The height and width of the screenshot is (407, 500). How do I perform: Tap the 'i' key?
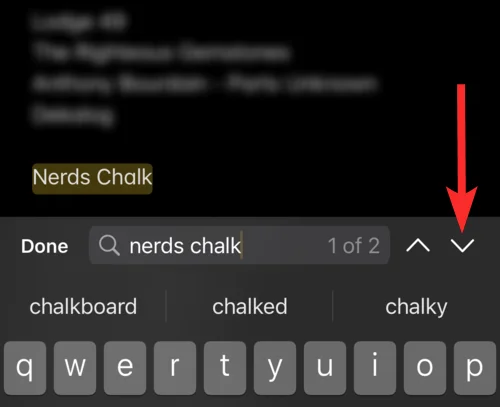click(x=375, y=368)
